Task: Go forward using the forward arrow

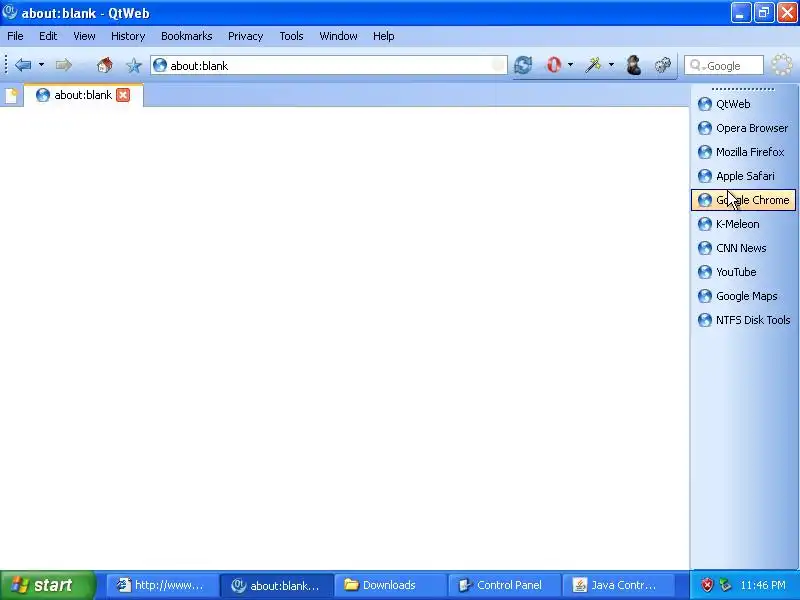Action: click(x=64, y=65)
